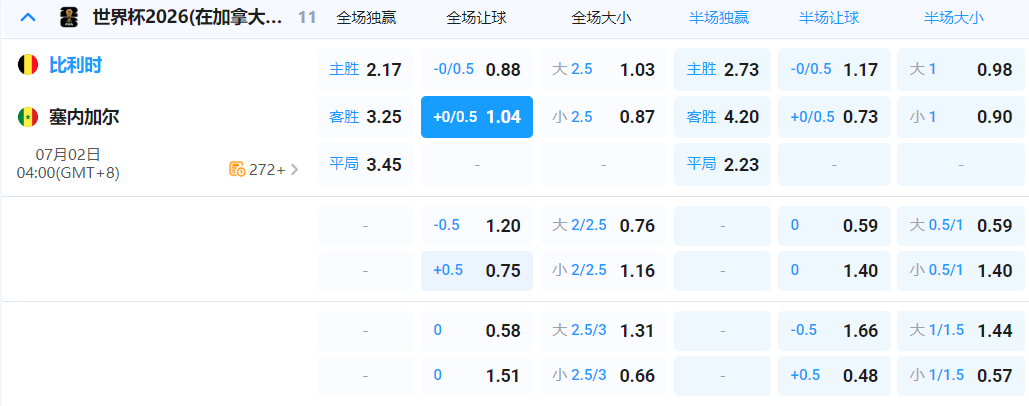
Task: Click the Senegal flag icon
Action: [28, 117]
